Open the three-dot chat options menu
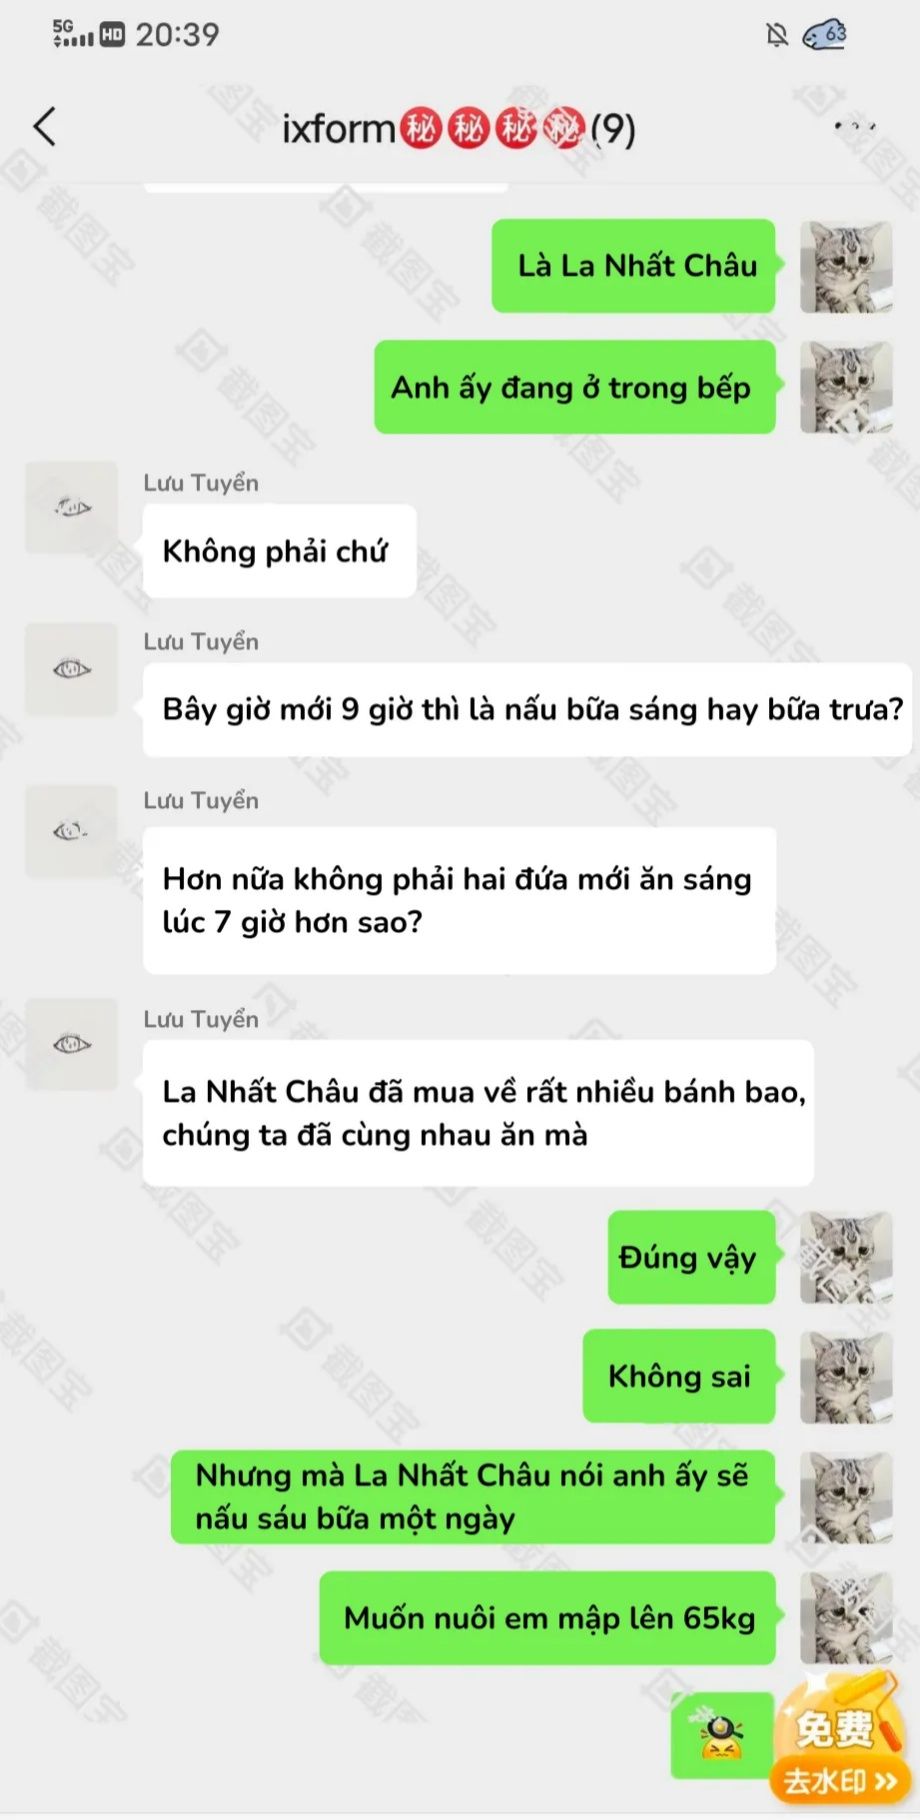The image size is (920, 1820). [x=855, y=126]
